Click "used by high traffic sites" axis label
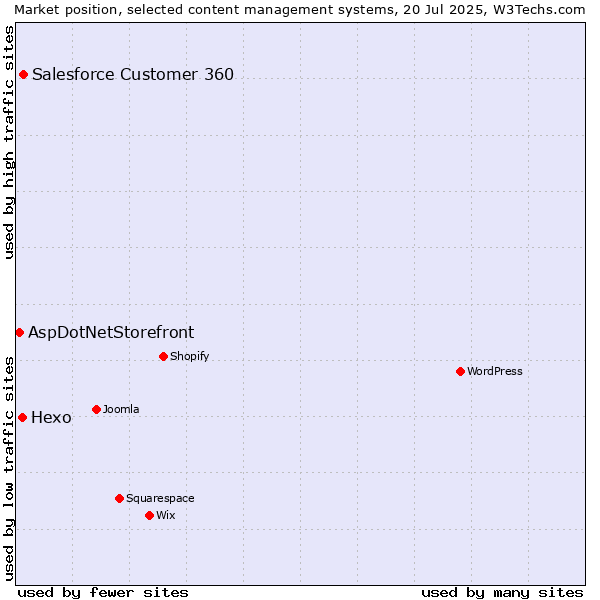This screenshot has width=600, height=600. 8,142
